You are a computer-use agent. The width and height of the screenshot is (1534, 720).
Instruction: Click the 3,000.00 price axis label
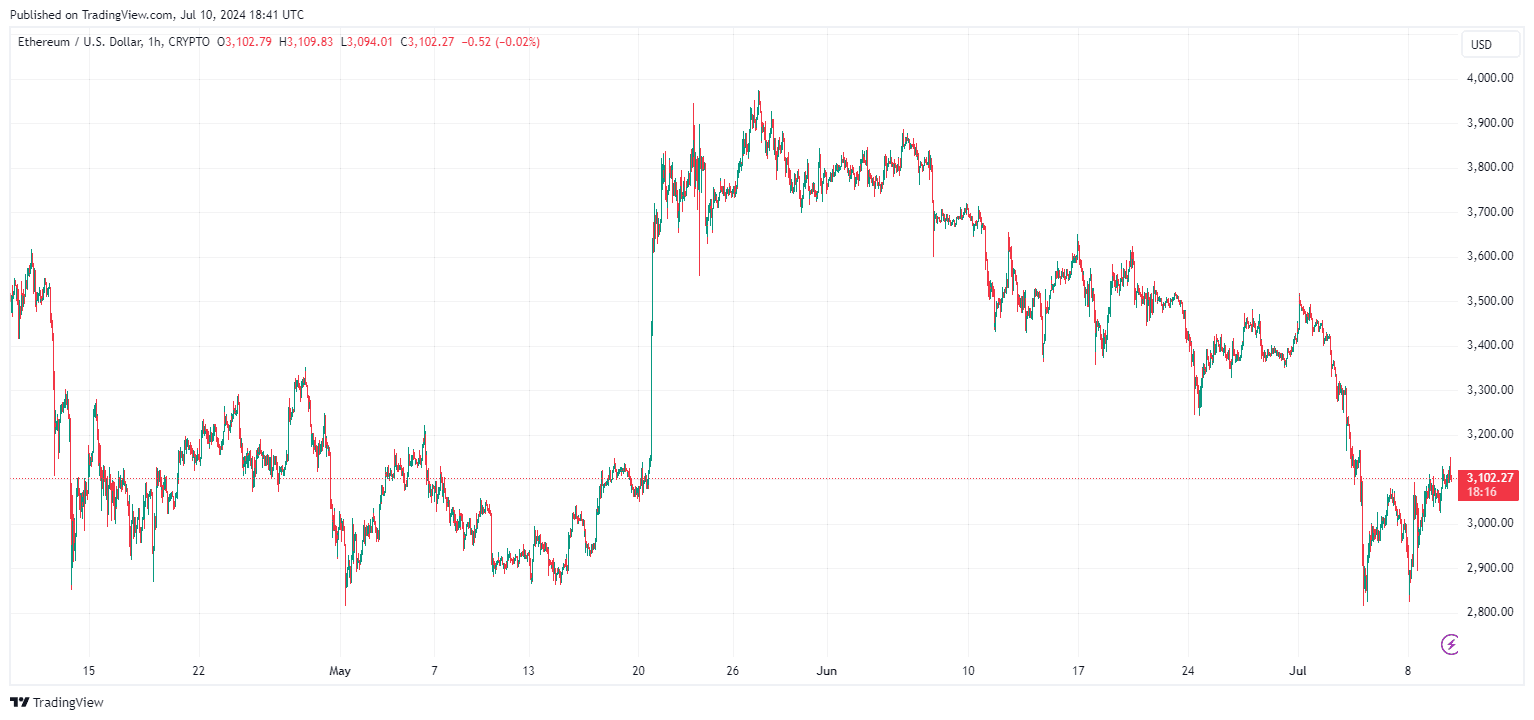1489,523
